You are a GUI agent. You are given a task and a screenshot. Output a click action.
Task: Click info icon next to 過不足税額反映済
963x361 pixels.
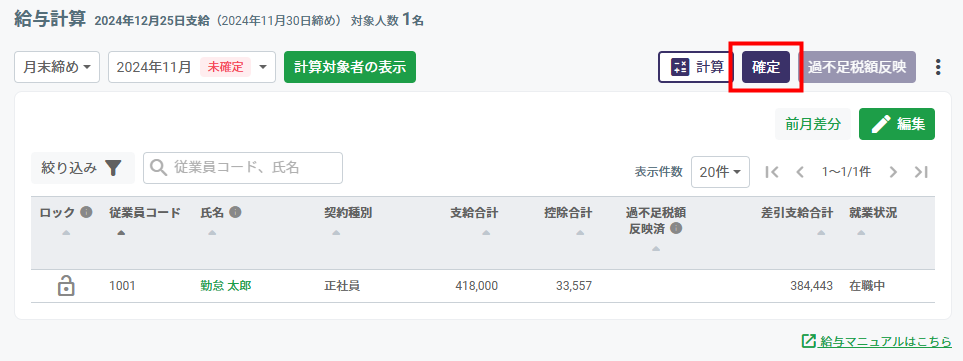676,228
